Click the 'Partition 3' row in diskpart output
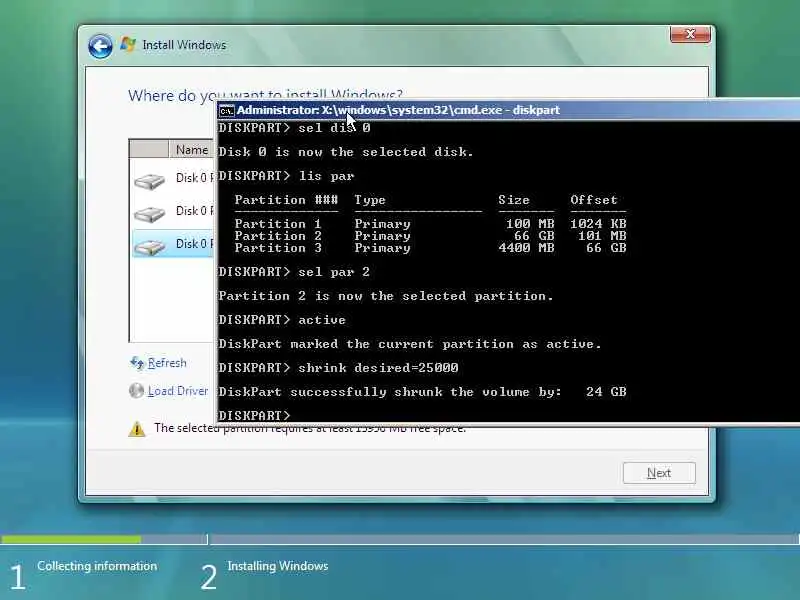Viewport: 800px width, 600px height. pos(430,248)
